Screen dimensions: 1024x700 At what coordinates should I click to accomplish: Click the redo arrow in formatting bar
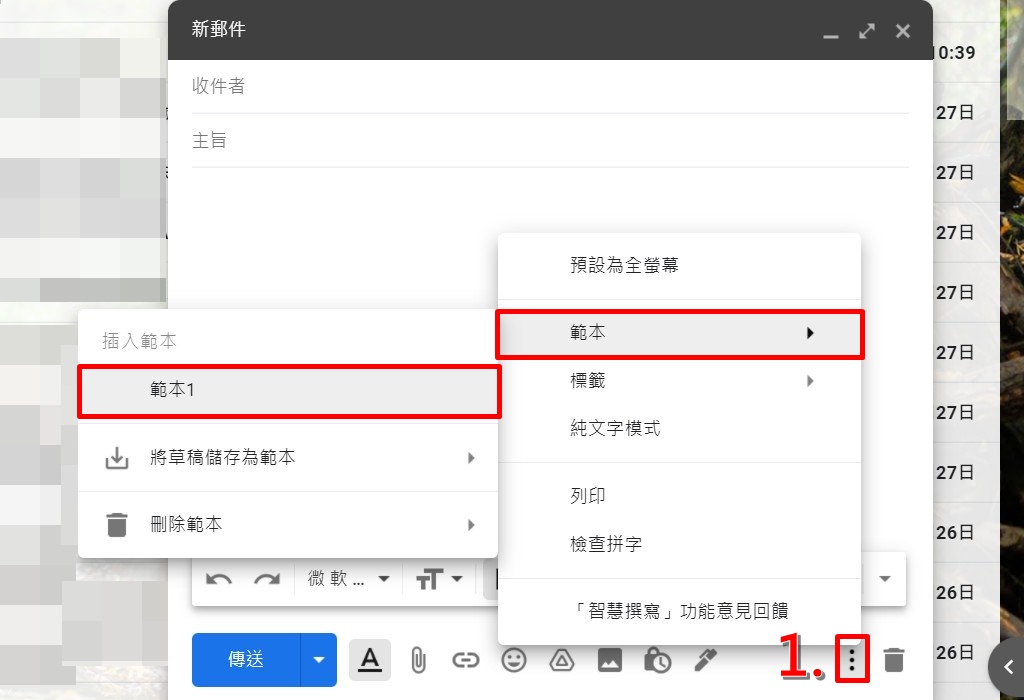(266, 579)
